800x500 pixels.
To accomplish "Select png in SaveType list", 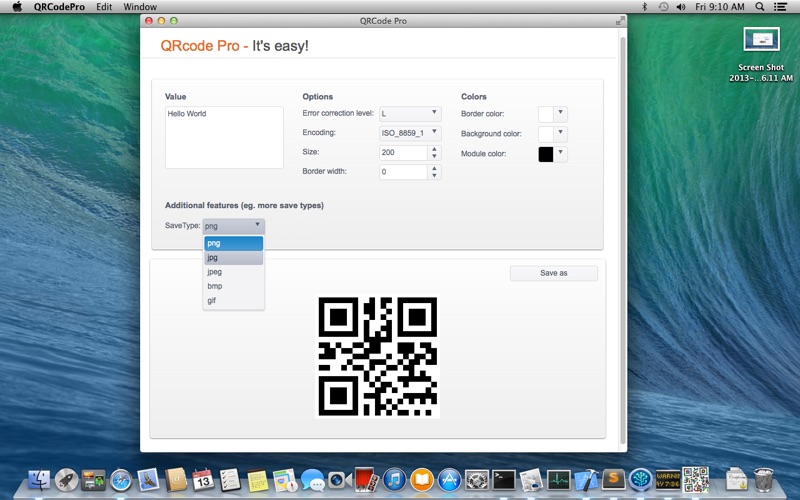I will [234, 243].
